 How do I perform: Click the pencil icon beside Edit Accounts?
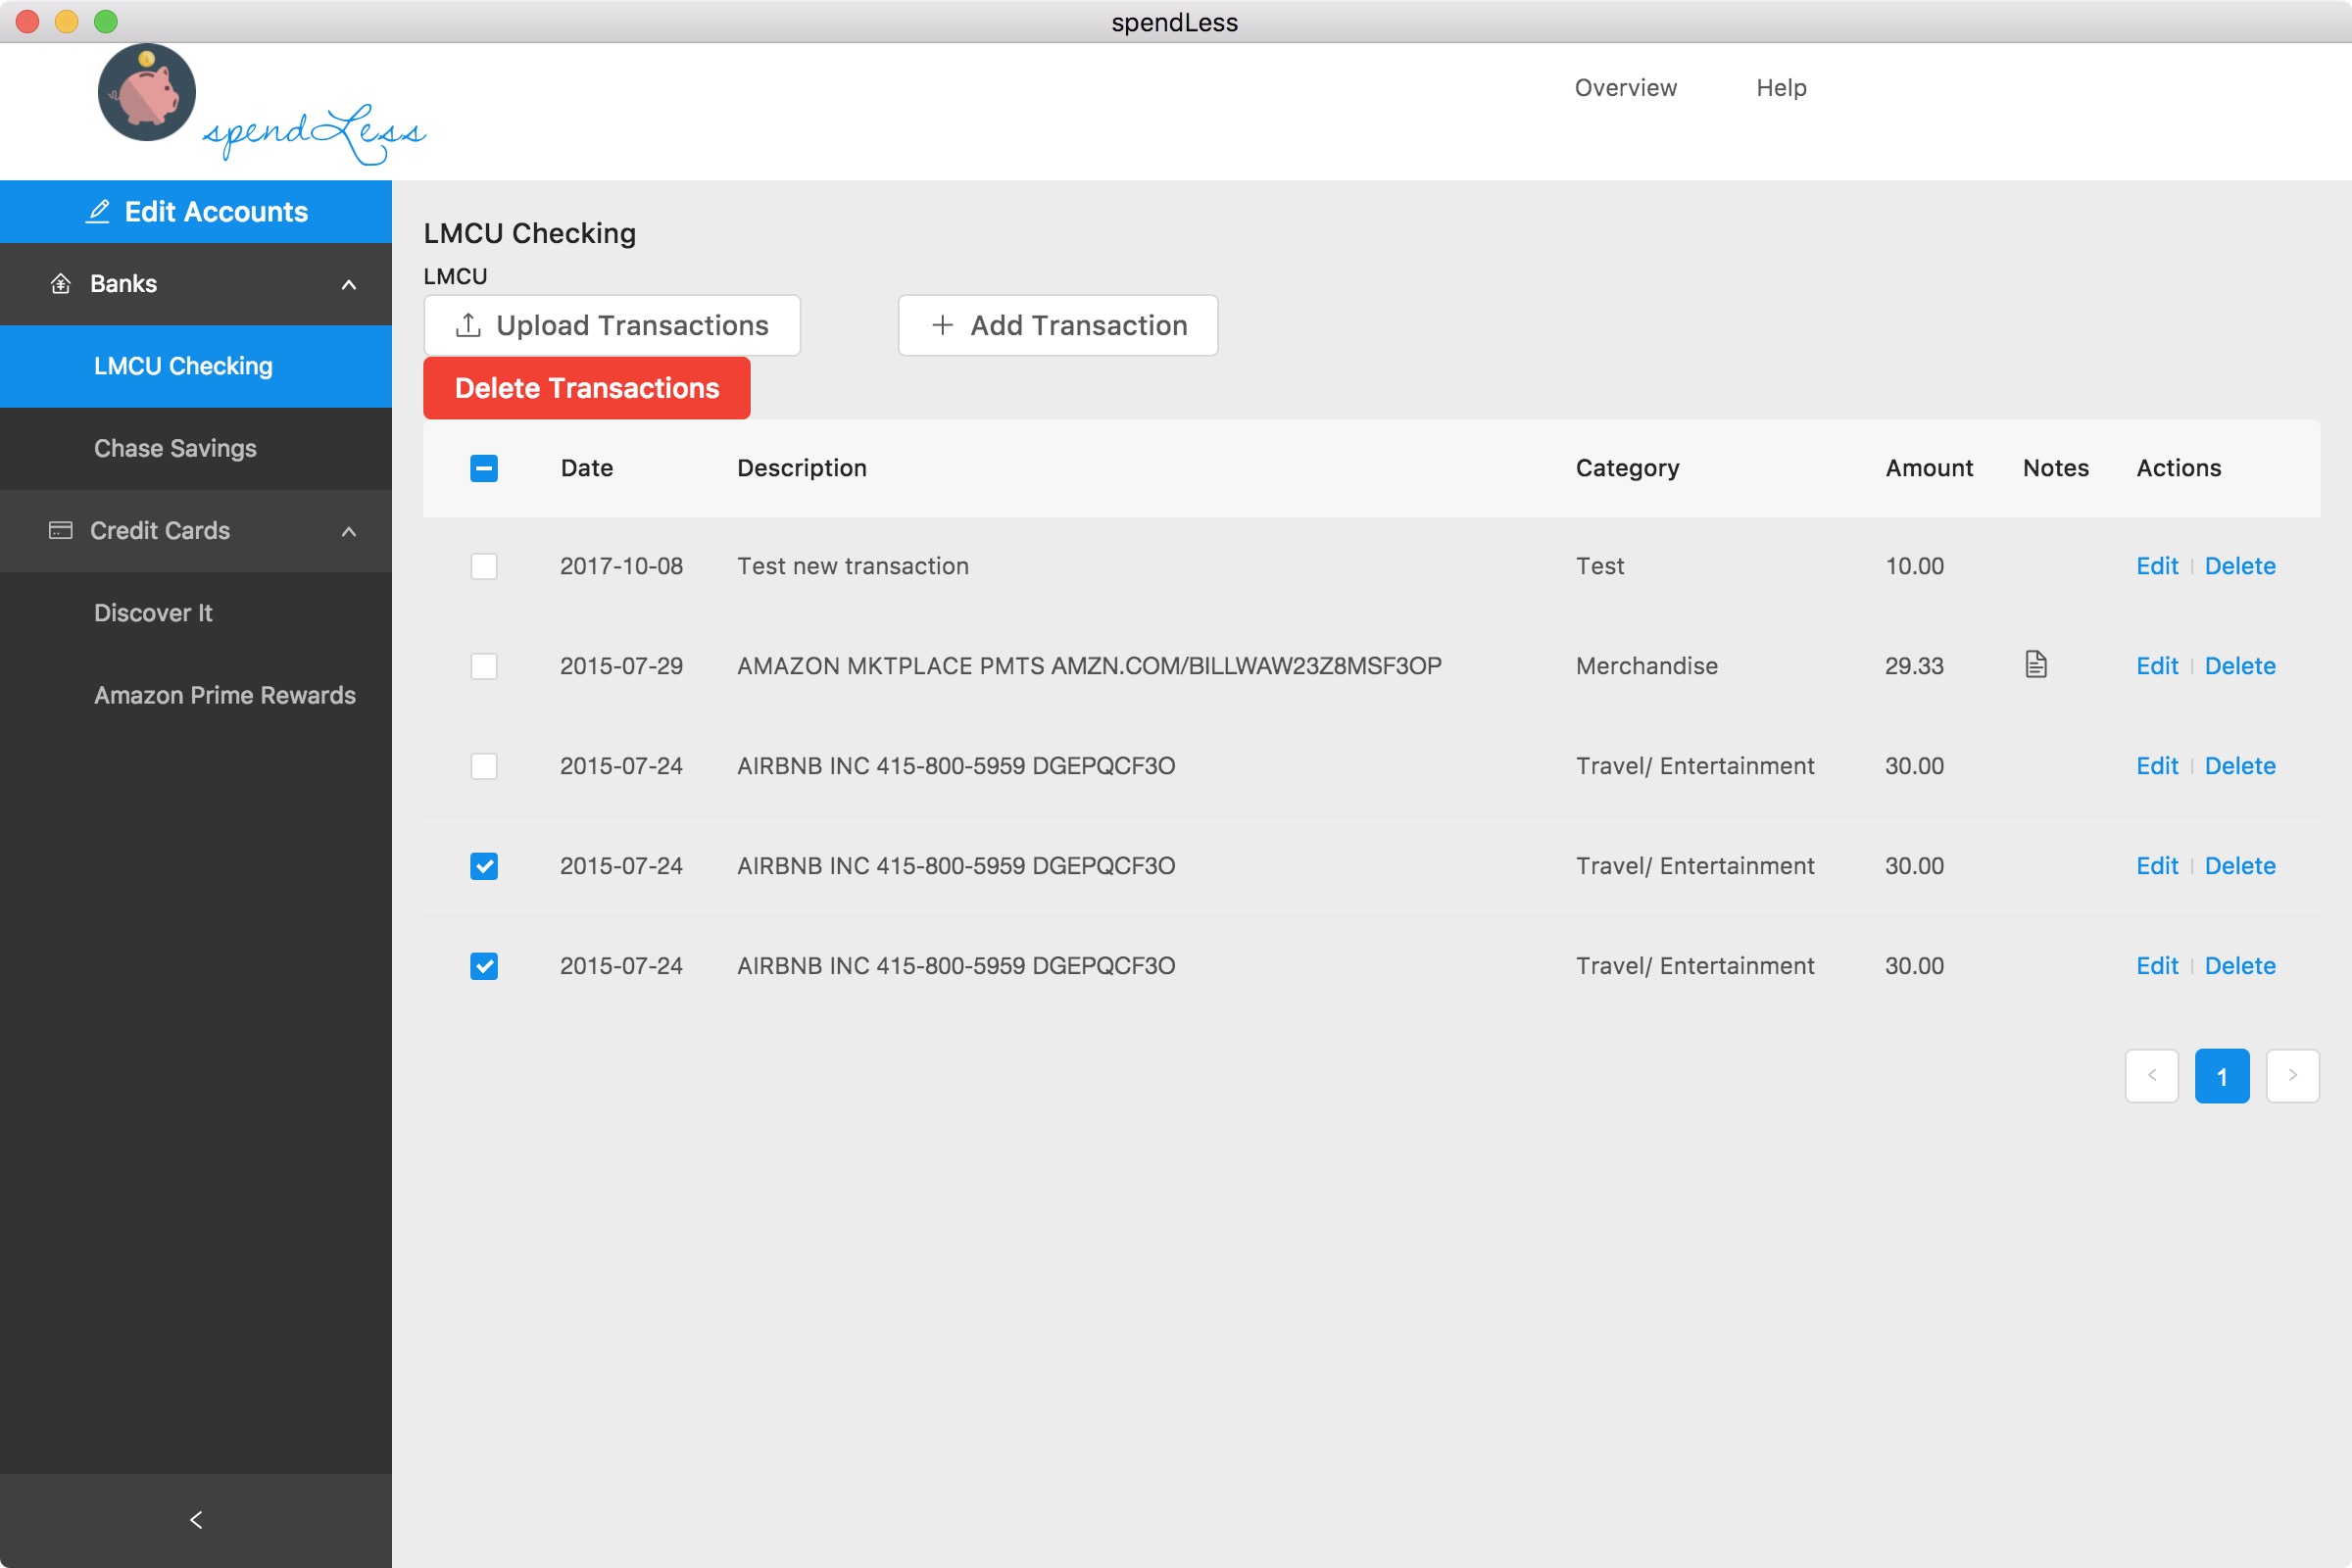pyautogui.click(x=98, y=212)
